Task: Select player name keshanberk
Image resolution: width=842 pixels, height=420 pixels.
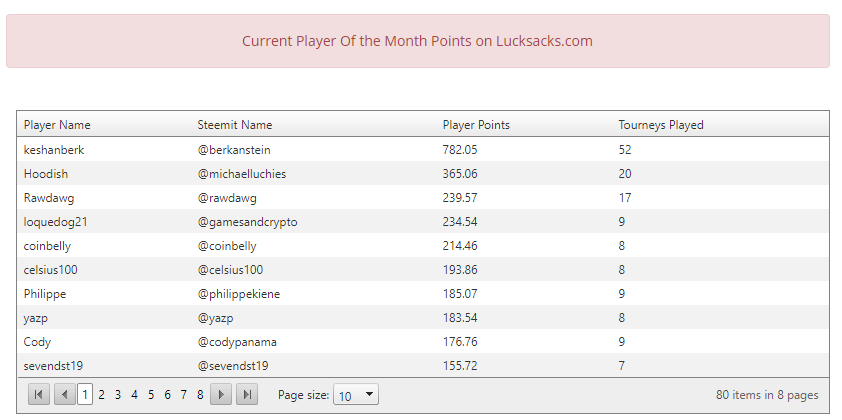Action: [x=54, y=150]
